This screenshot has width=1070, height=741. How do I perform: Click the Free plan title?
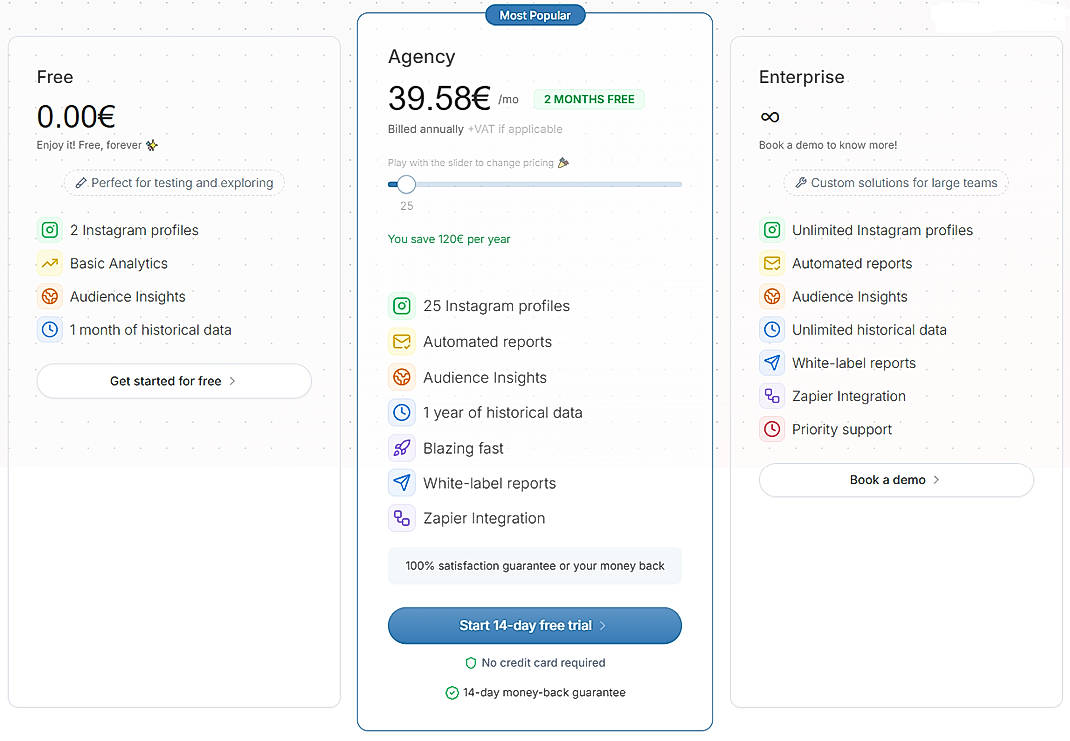(55, 77)
